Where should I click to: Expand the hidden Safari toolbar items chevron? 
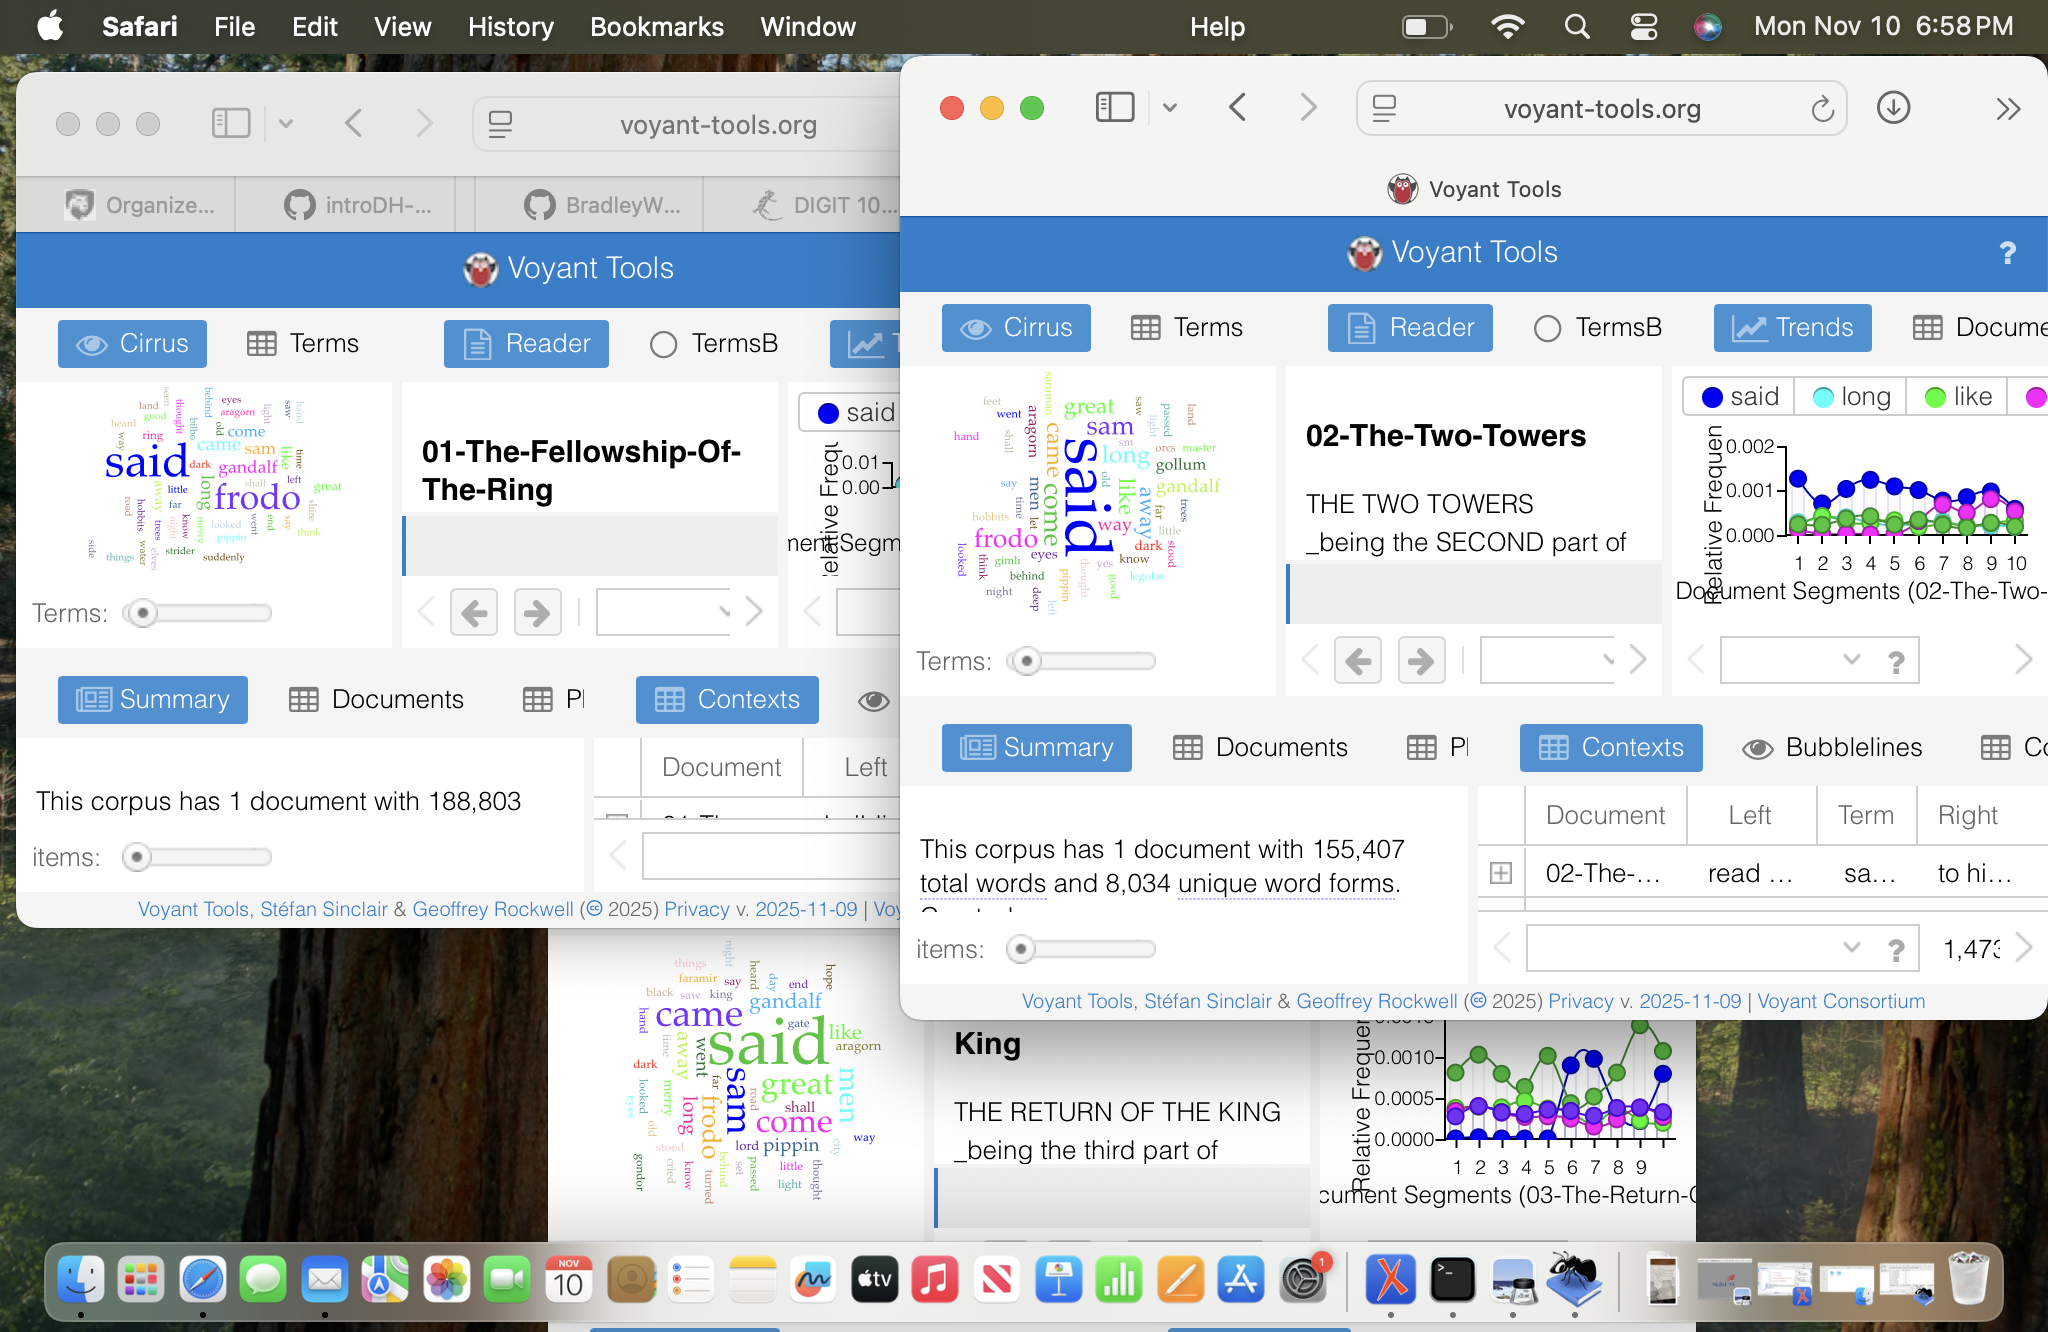tap(2010, 109)
